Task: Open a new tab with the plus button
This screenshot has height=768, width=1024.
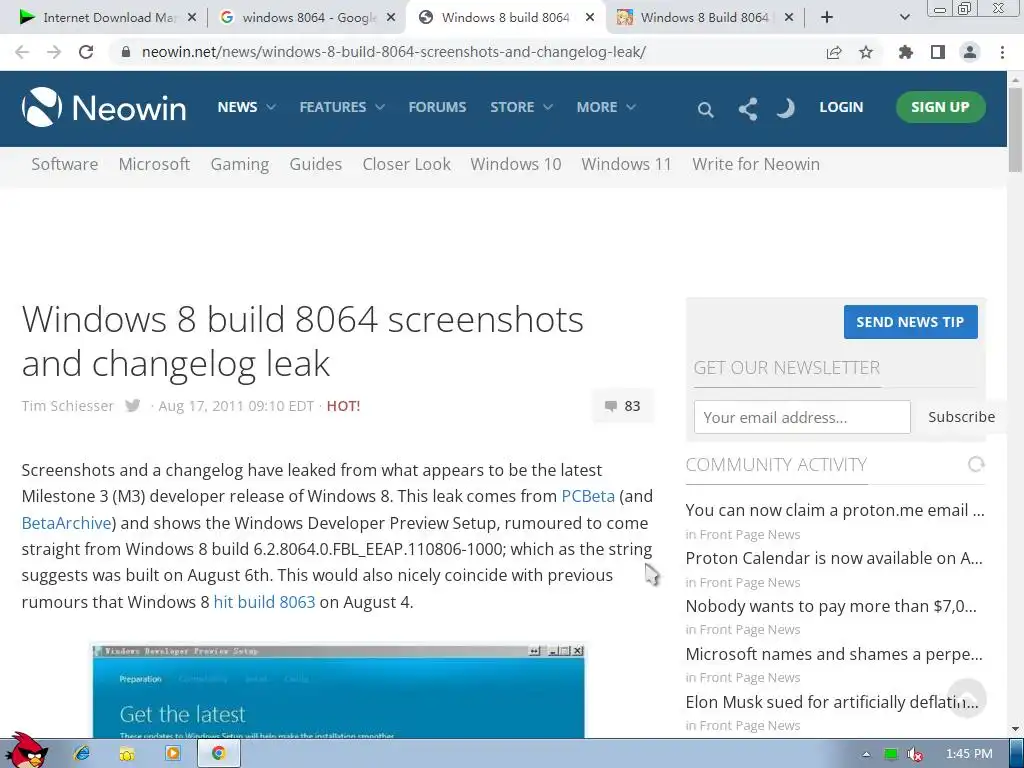Action: (827, 18)
